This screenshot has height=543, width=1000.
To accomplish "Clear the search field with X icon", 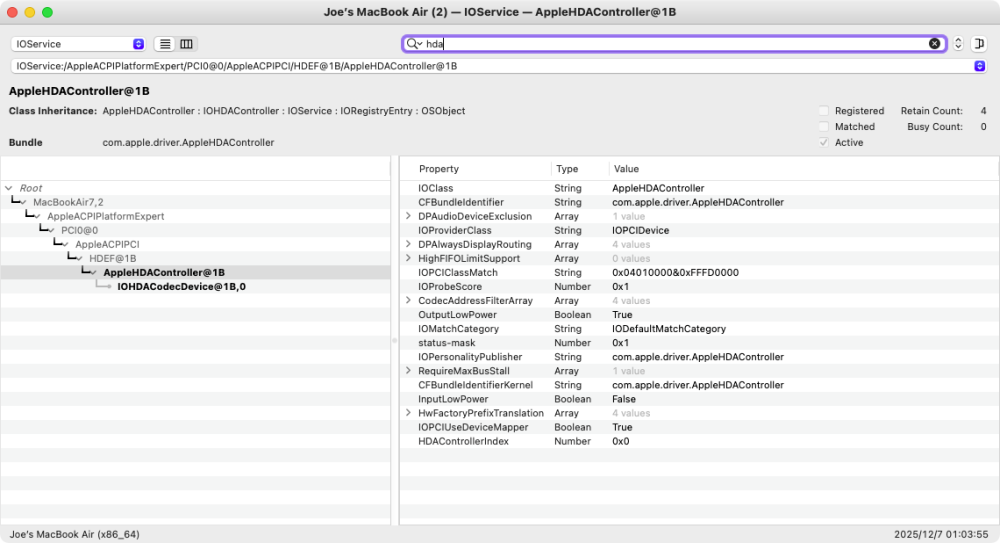I will click(x=934, y=44).
